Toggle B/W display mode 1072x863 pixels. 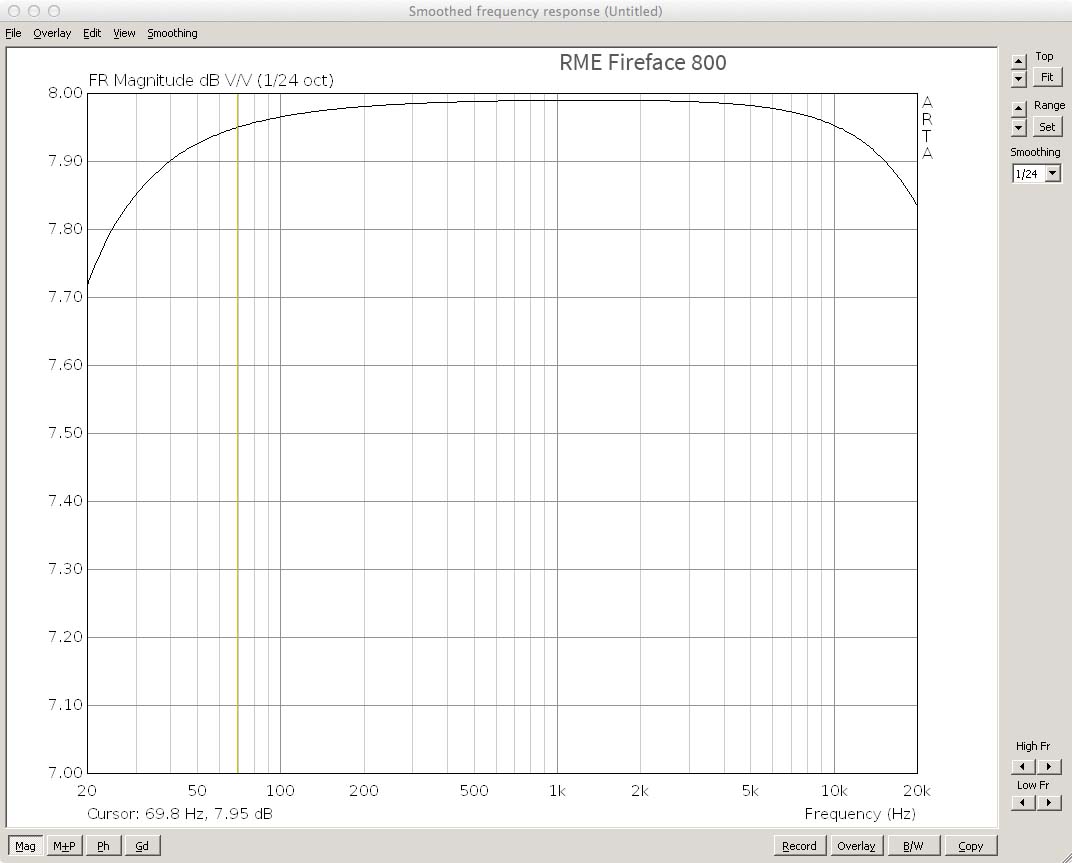(x=913, y=846)
